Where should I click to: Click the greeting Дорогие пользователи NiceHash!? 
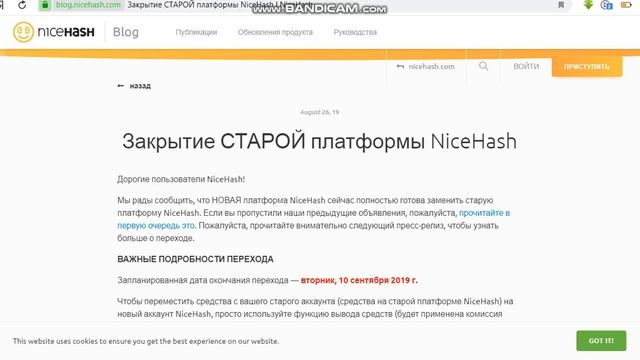181,179
